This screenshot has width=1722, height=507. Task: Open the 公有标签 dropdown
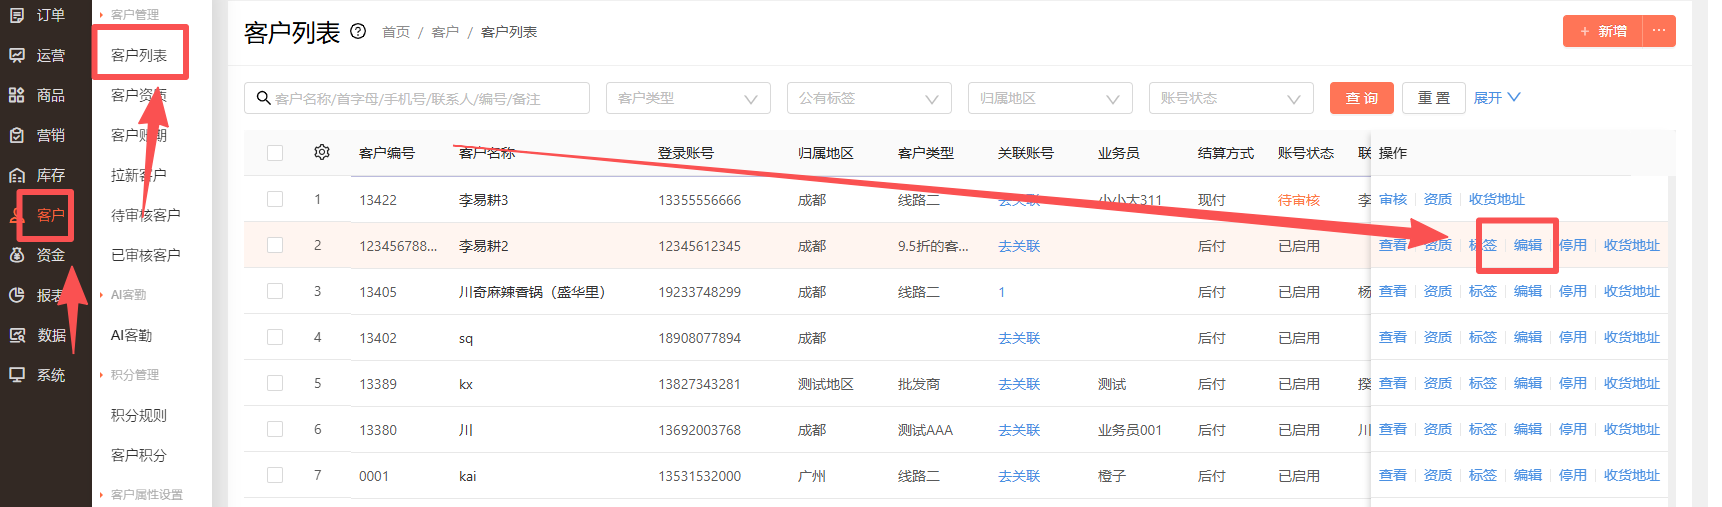[x=869, y=98]
